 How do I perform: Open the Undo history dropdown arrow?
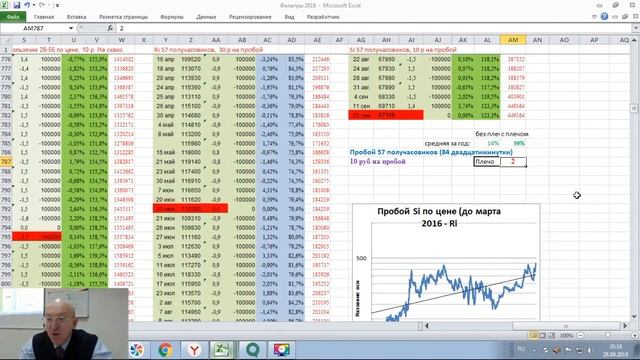coord(33,5)
